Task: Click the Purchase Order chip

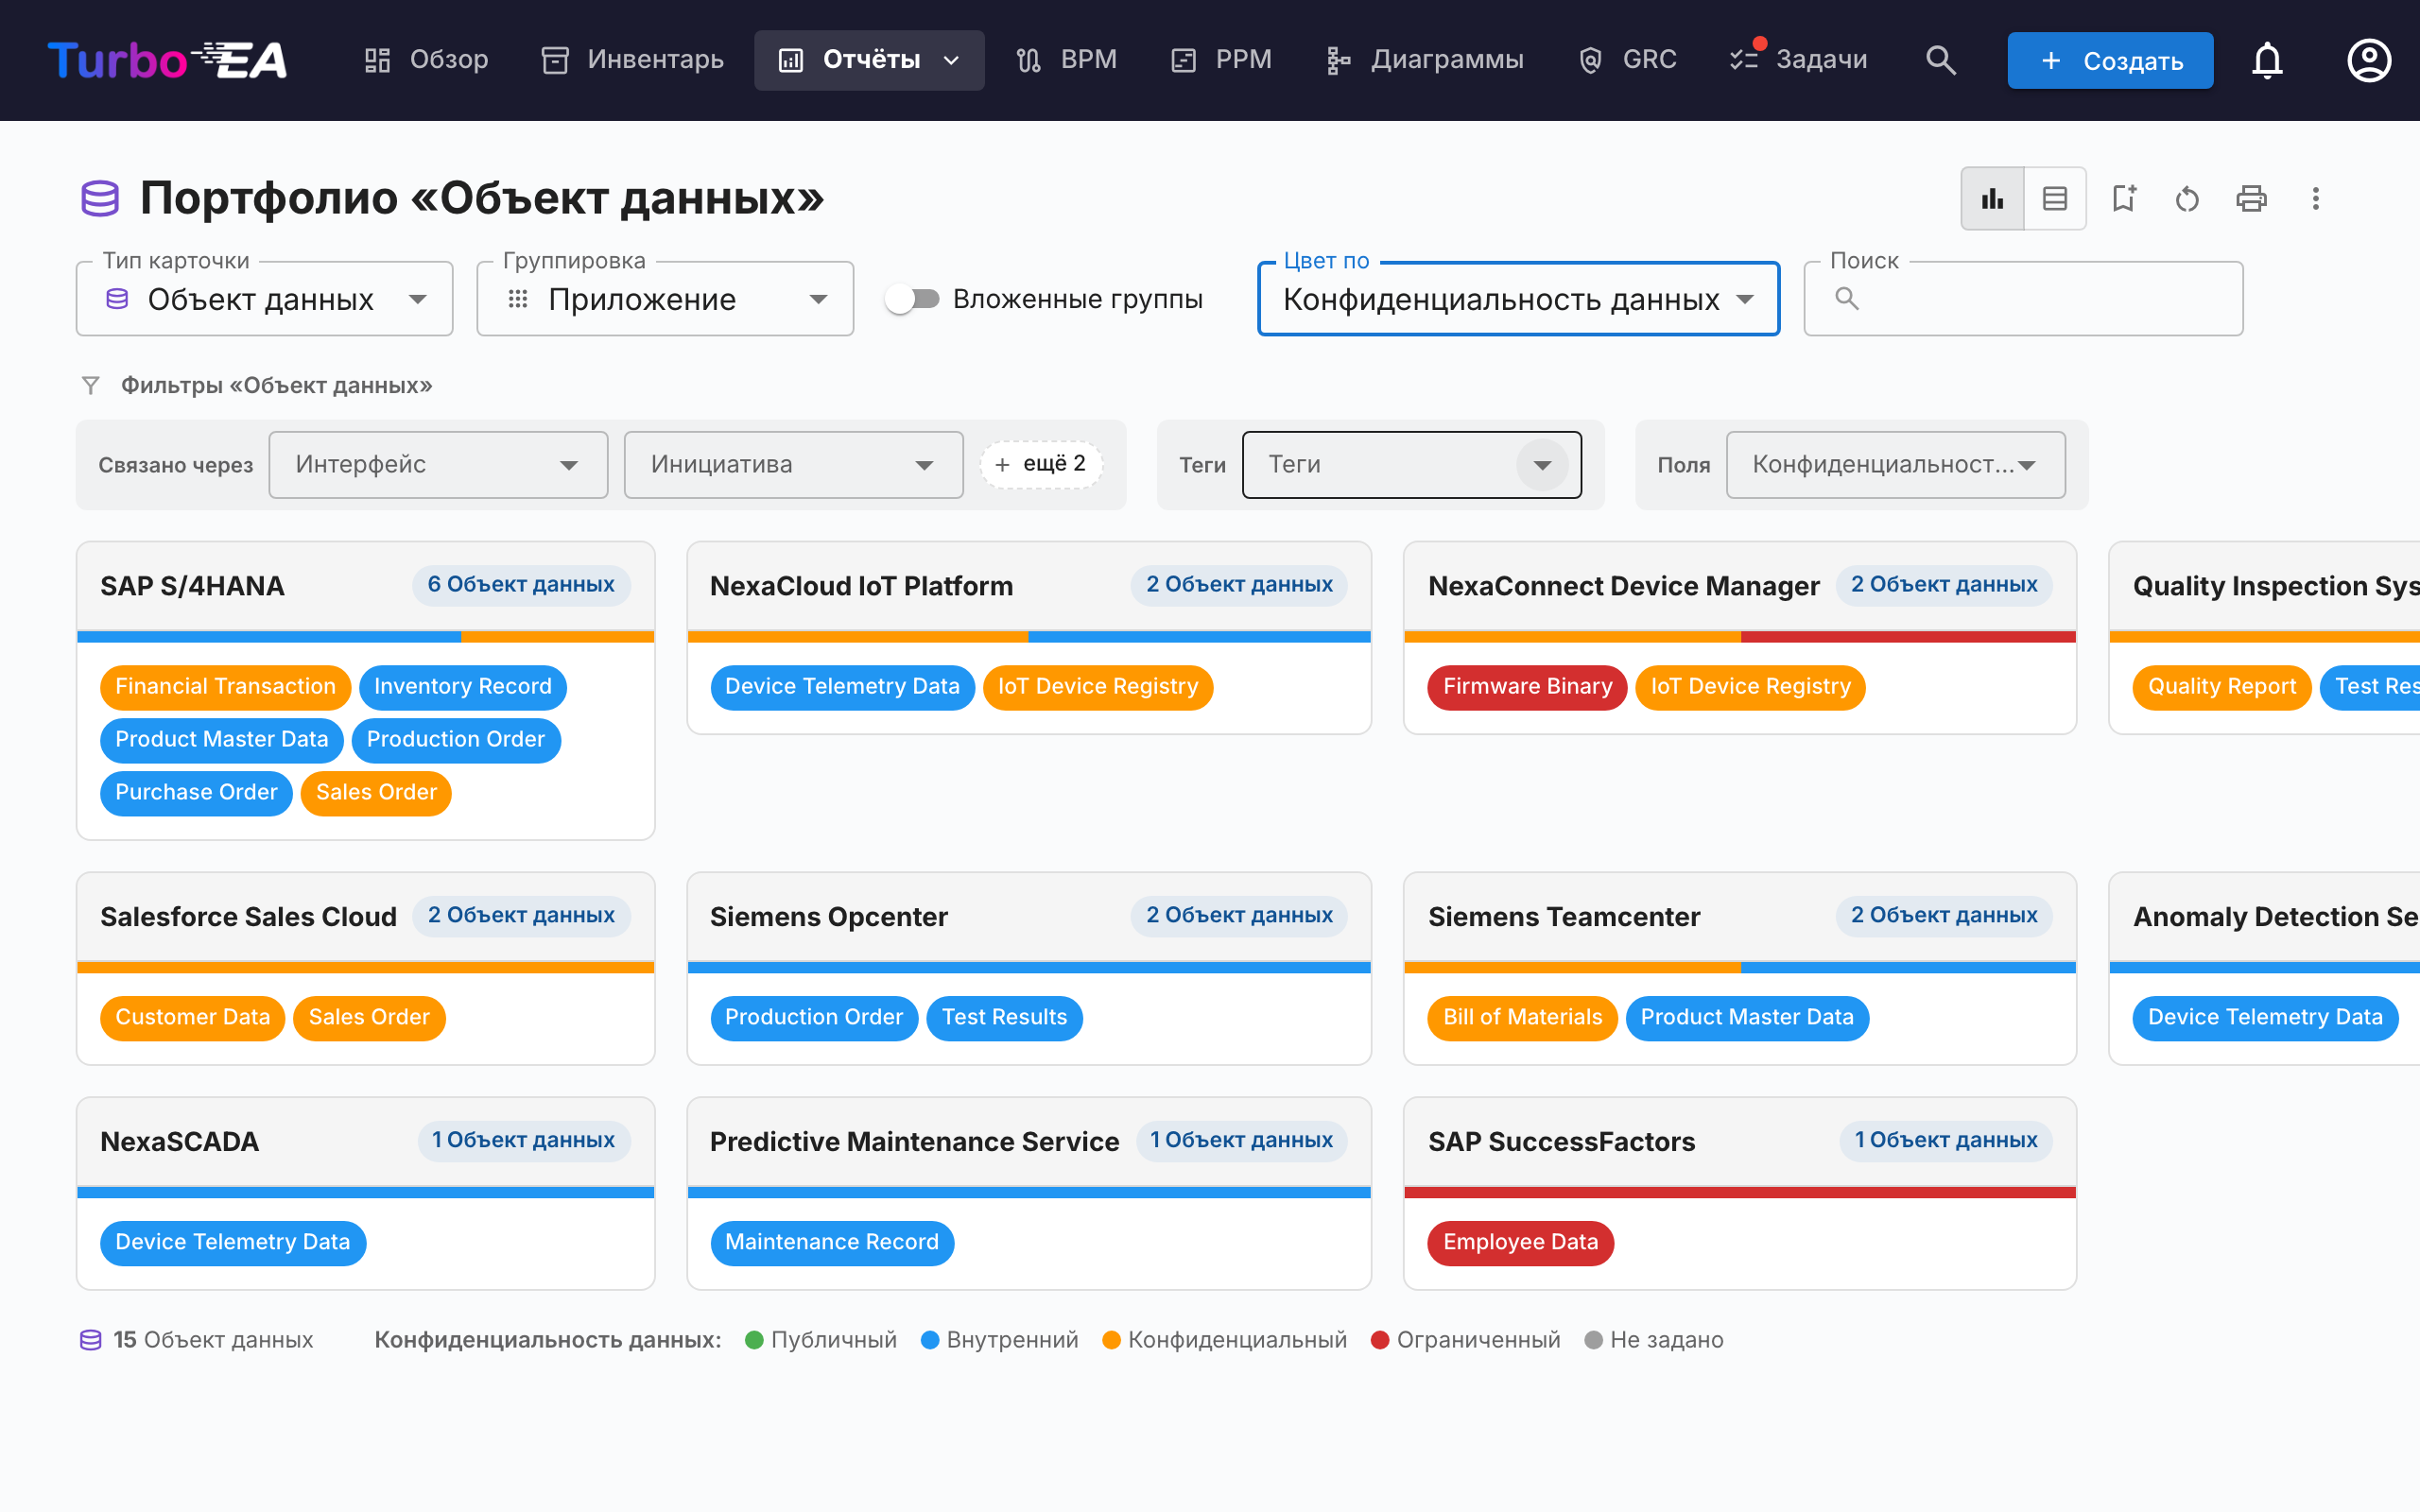Action: pyautogui.click(x=196, y=792)
